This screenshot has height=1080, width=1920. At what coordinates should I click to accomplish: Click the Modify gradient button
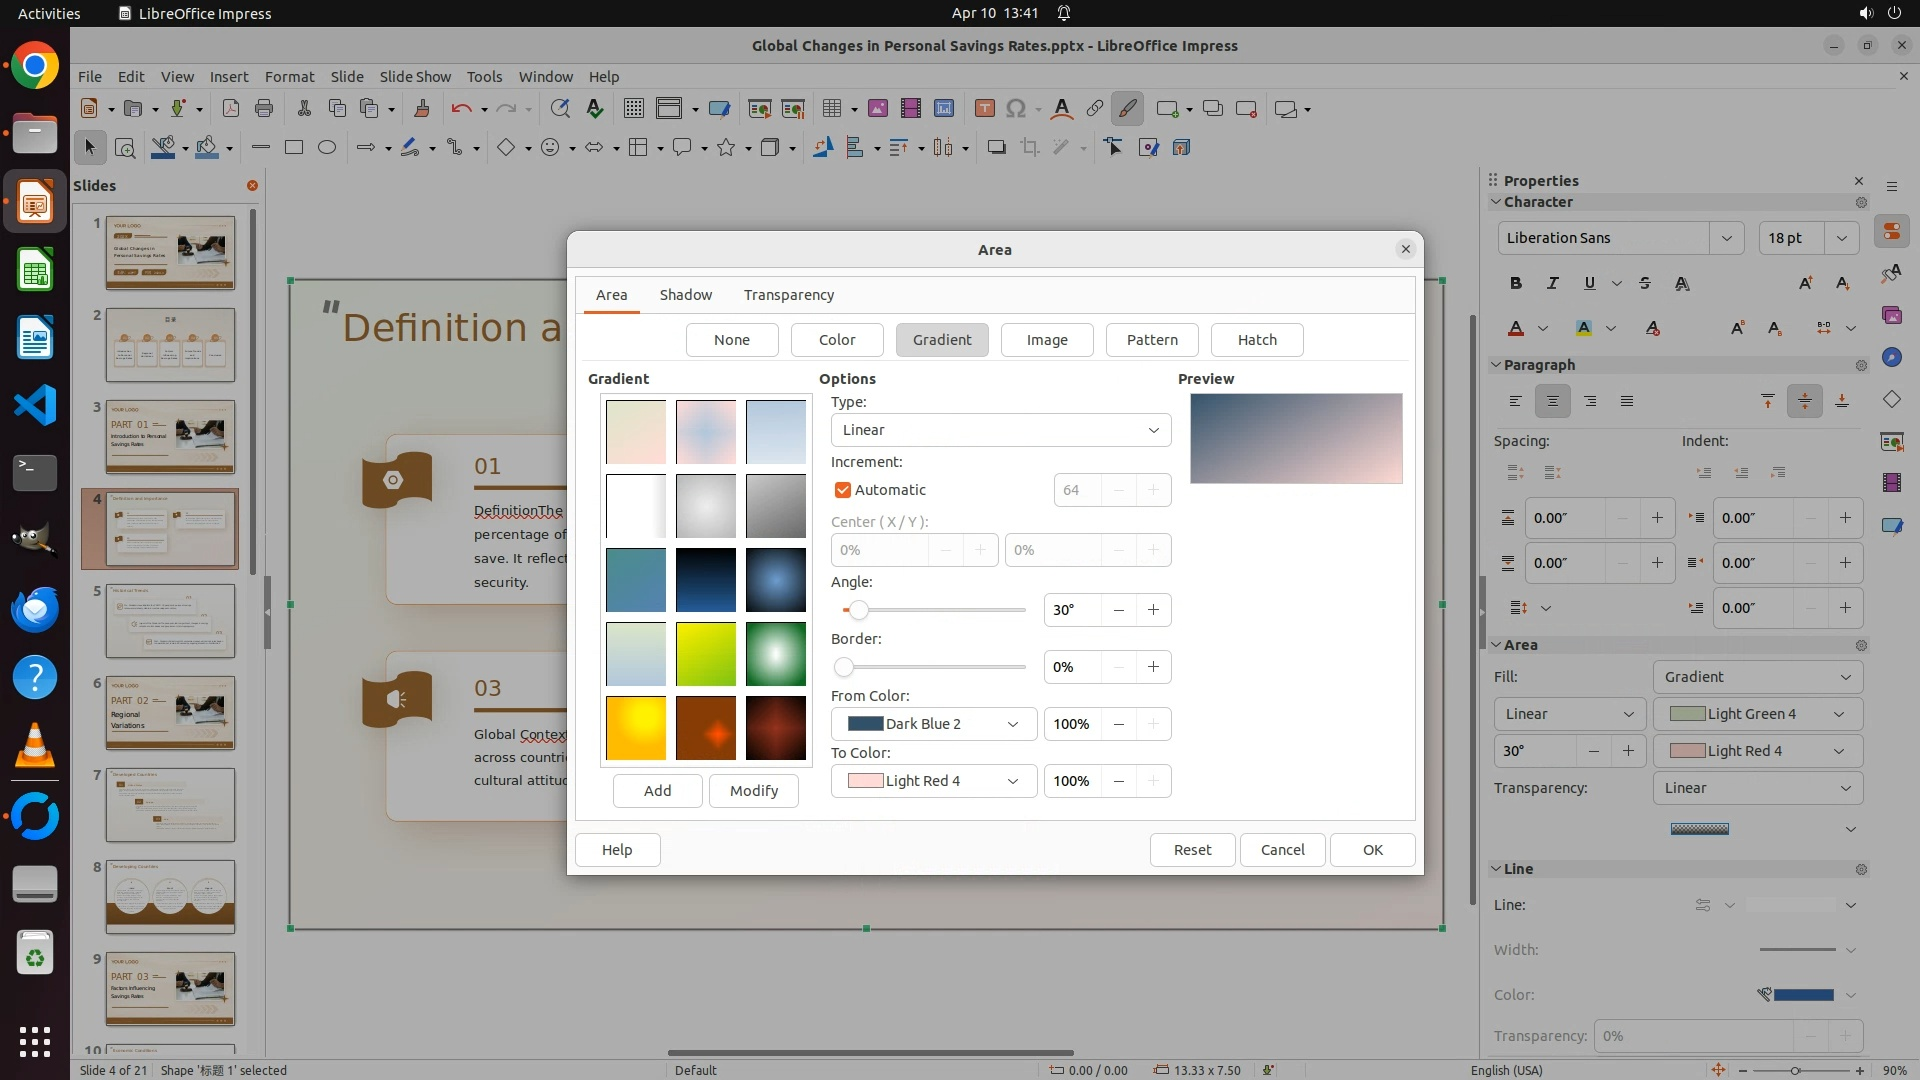pos(753,791)
